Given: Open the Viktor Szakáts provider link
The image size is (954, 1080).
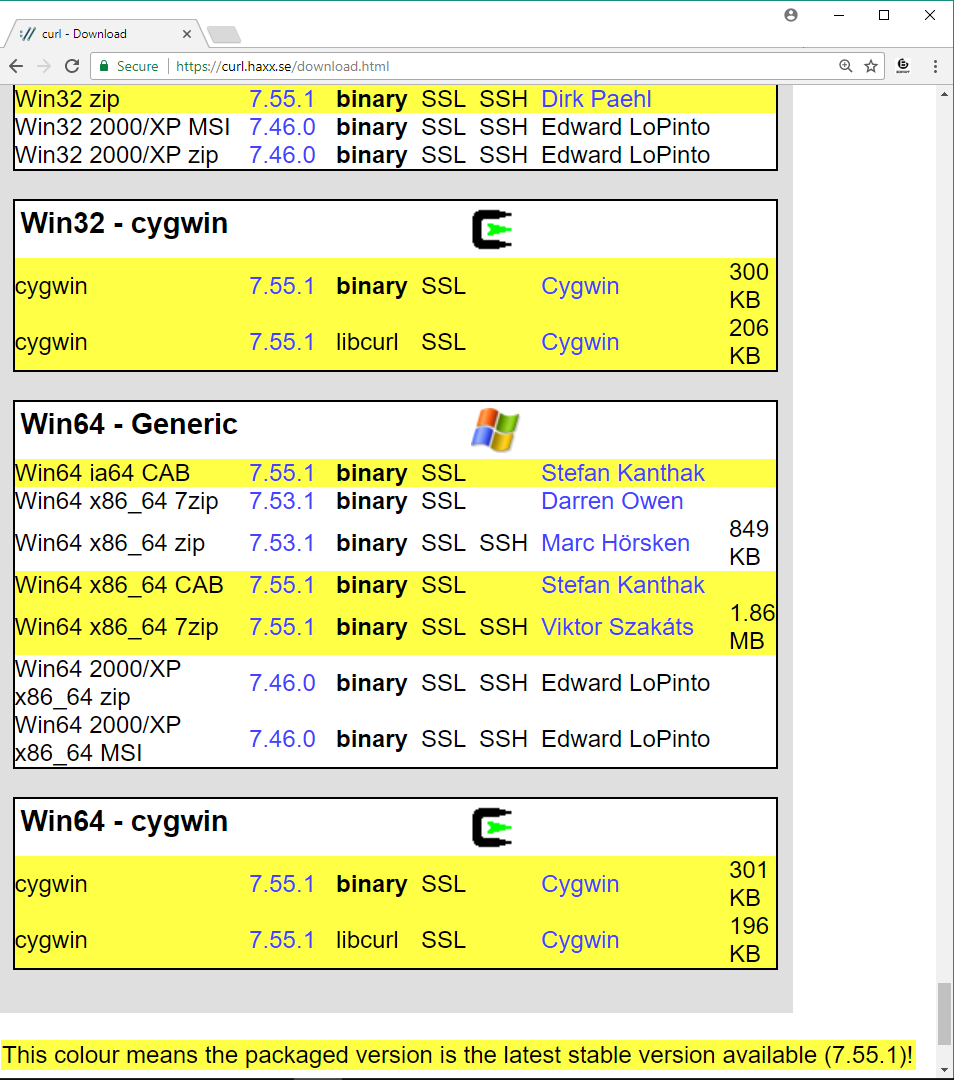Looking at the screenshot, I should tap(617, 627).
